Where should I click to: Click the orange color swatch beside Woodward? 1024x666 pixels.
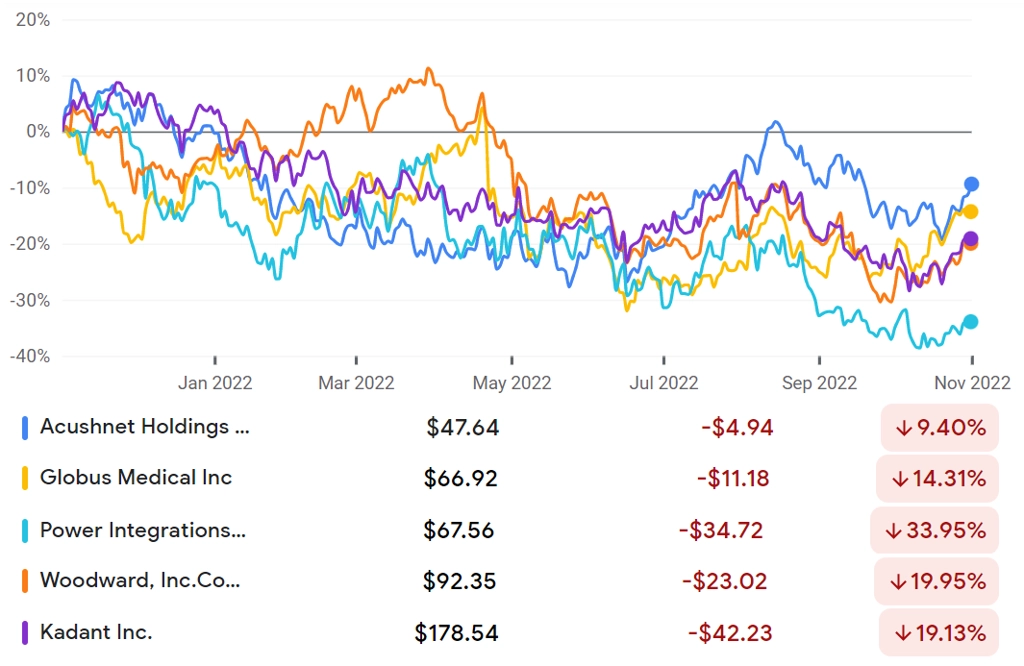[25, 580]
